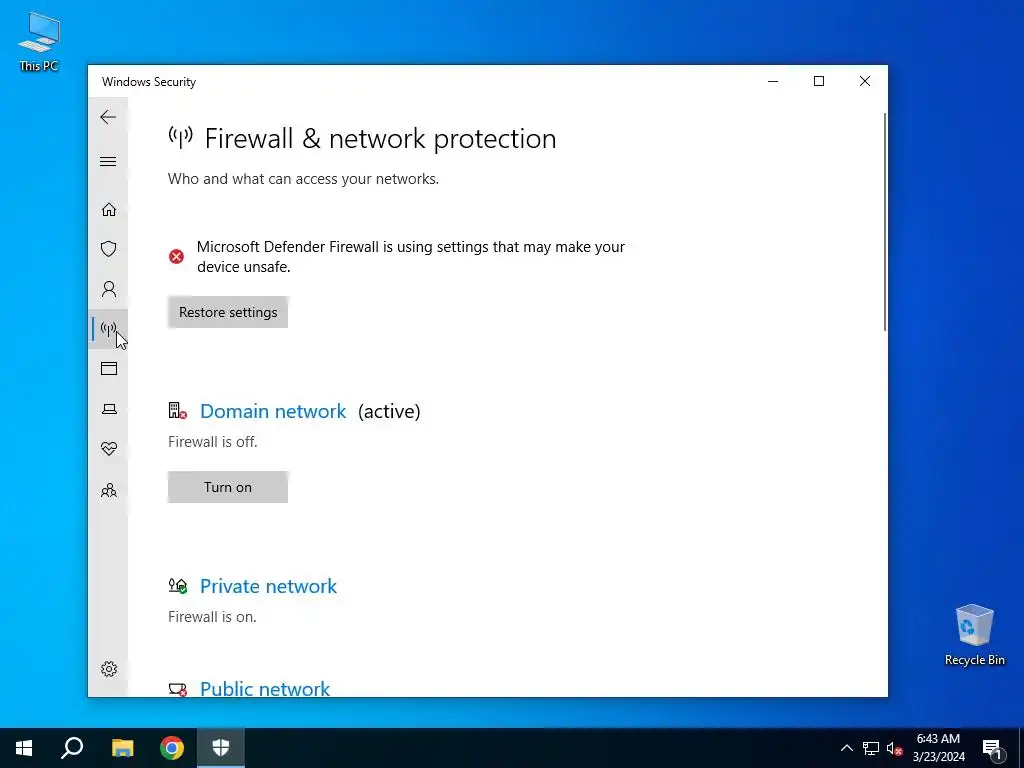Screen dimensions: 1024x768
Task: Click the Private network house icon
Action: tap(178, 586)
